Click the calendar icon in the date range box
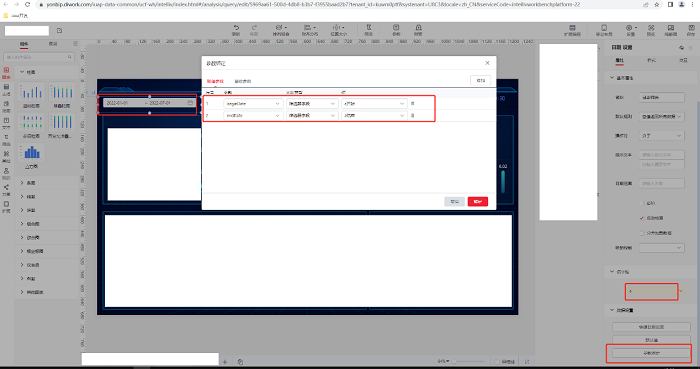Screen dimensions: 700x369 (190, 103)
